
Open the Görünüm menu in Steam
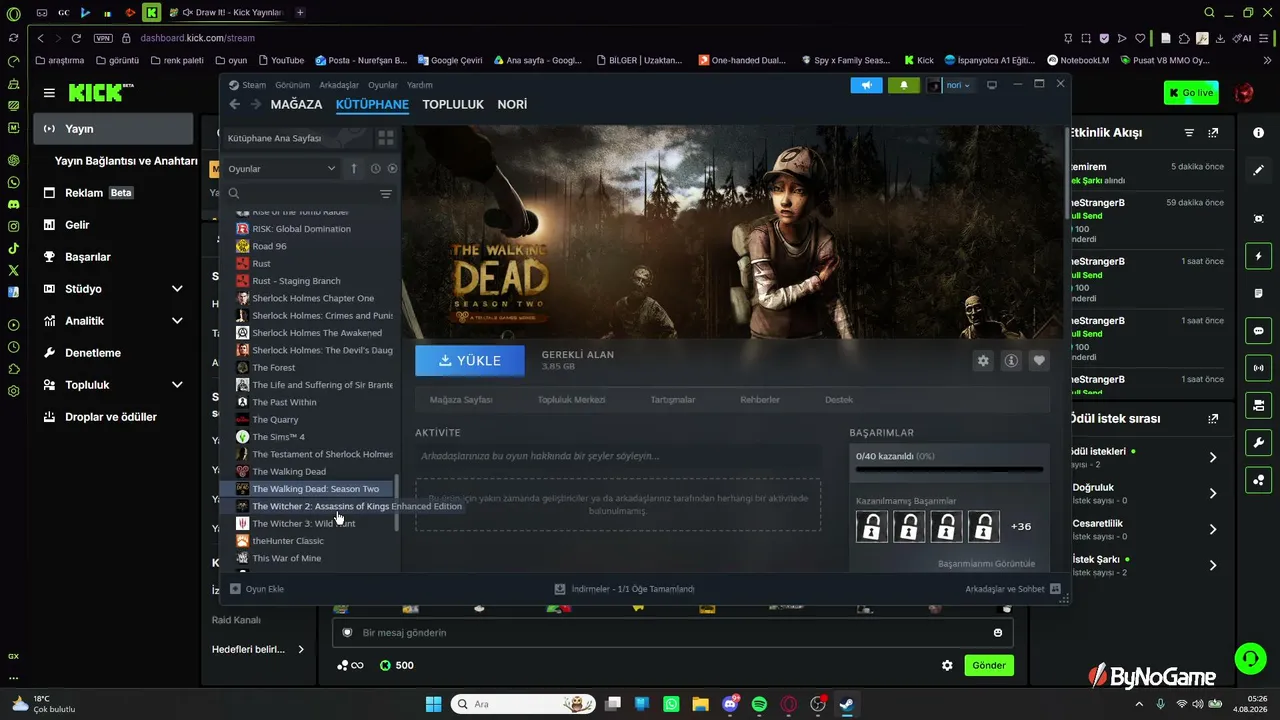[x=292, y=85]
